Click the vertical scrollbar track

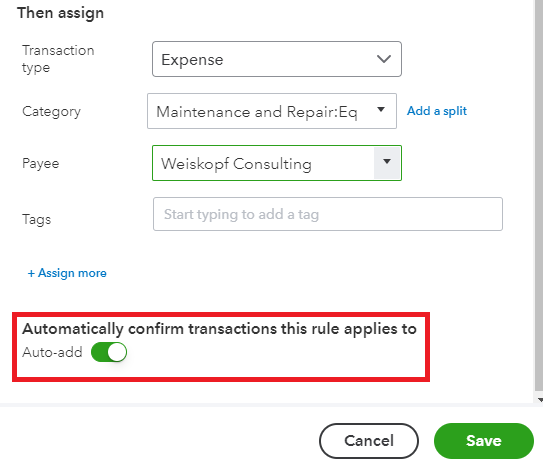[538, 196]
